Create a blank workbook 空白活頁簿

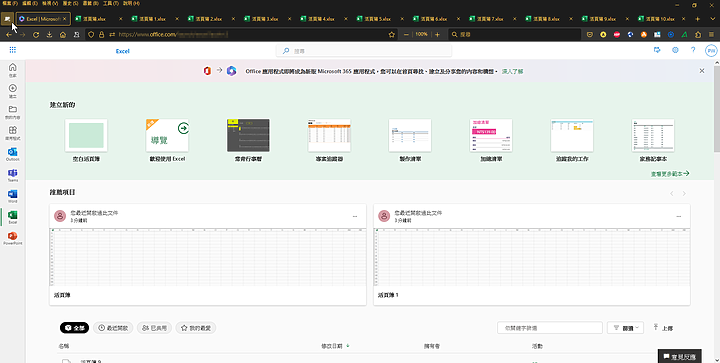click(x=86, y=135)
